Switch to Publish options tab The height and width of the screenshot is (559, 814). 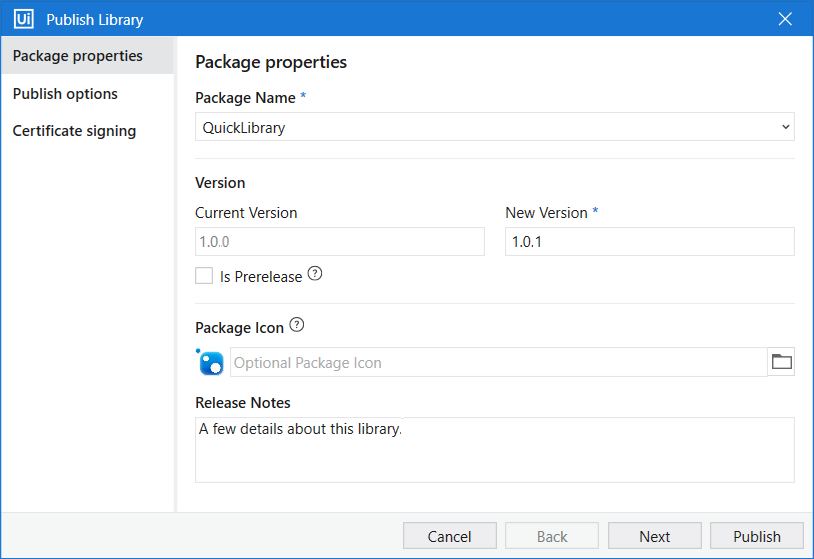click(x=65, y=94)
